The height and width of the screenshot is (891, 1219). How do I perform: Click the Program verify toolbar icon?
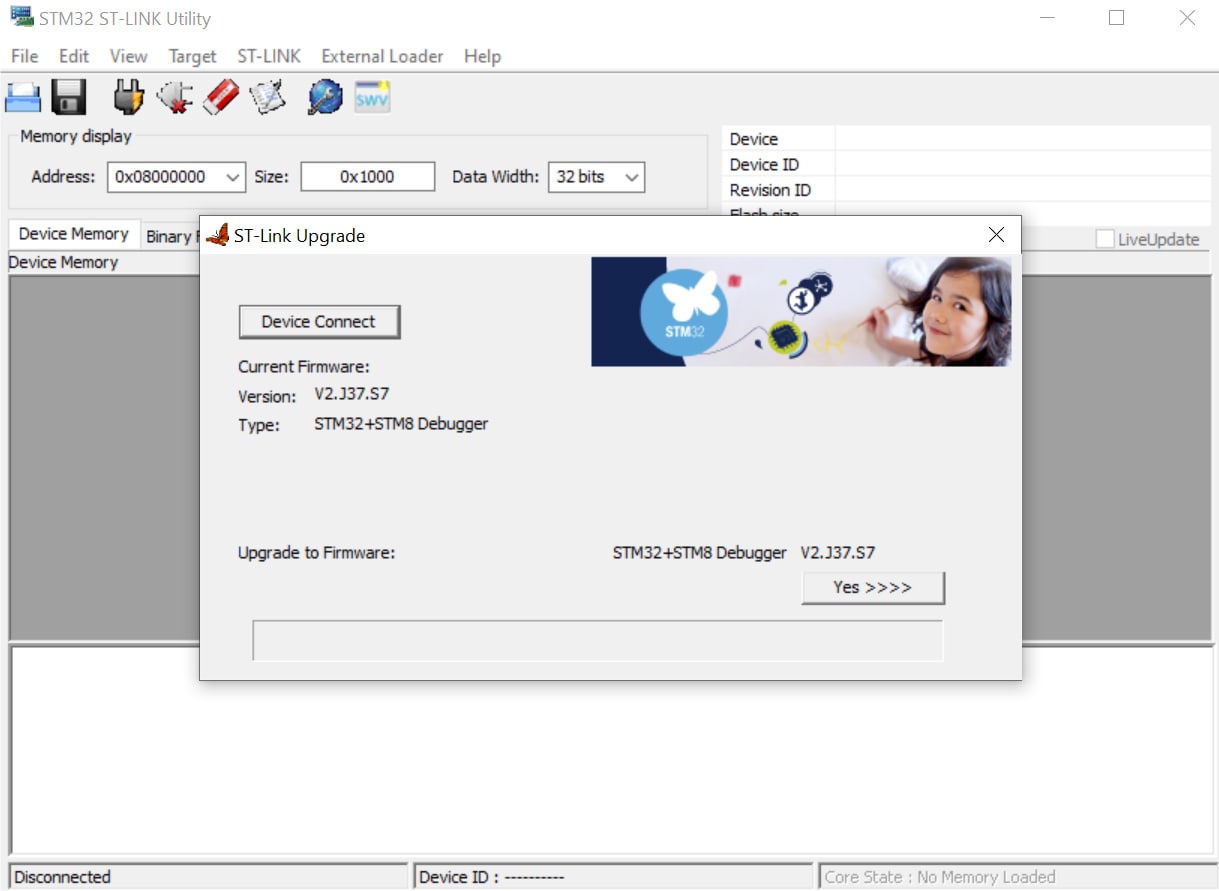tap(267, 97)
